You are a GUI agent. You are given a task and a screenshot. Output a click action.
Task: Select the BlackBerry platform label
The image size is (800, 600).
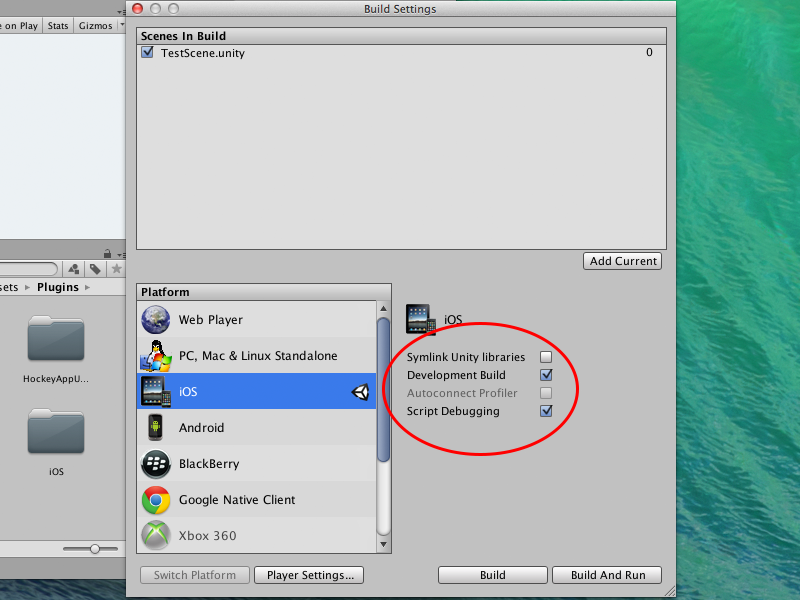point(209,464)
